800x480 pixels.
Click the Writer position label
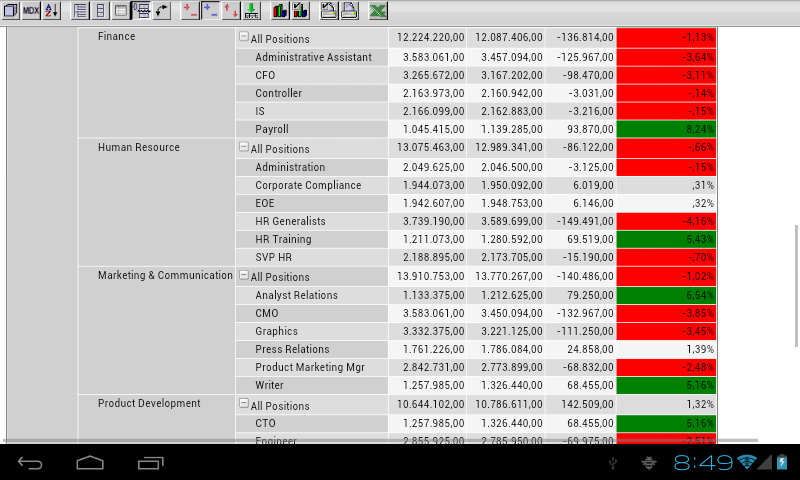269,385
